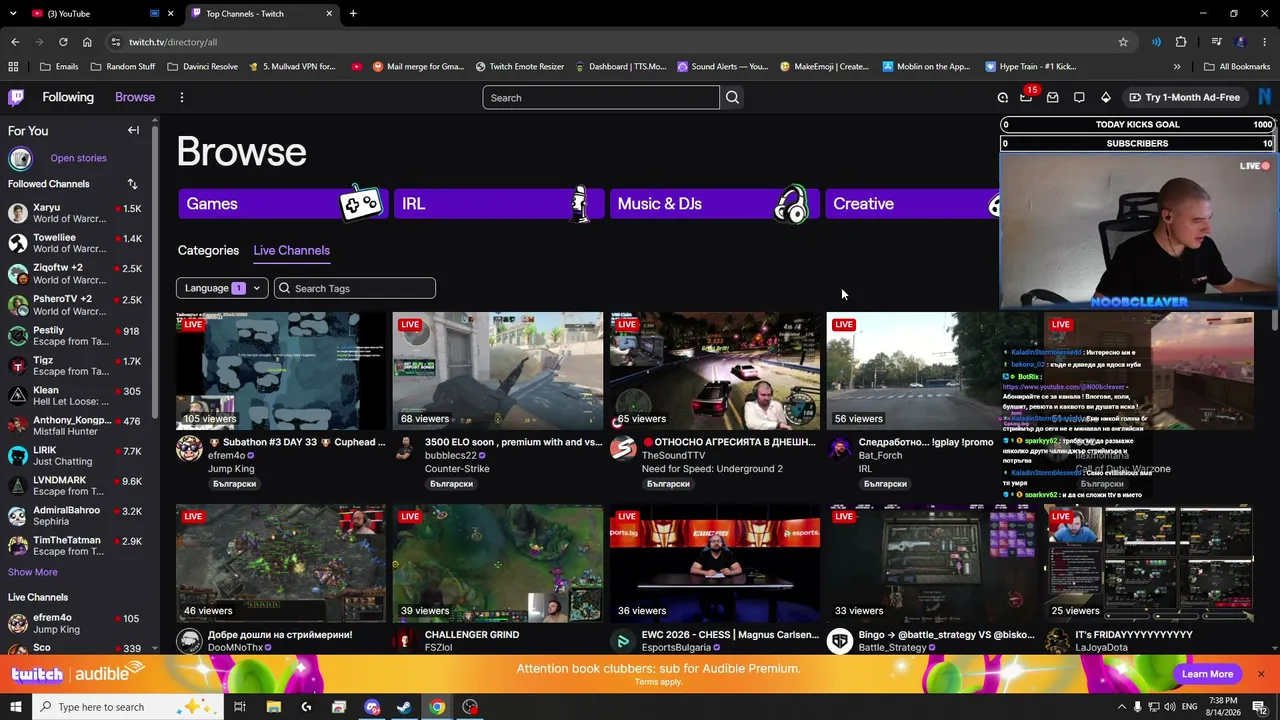This screenshot has height=720, width=1280.
Task: Go to the Twitch home logo
Action: [x=16, y=97]
